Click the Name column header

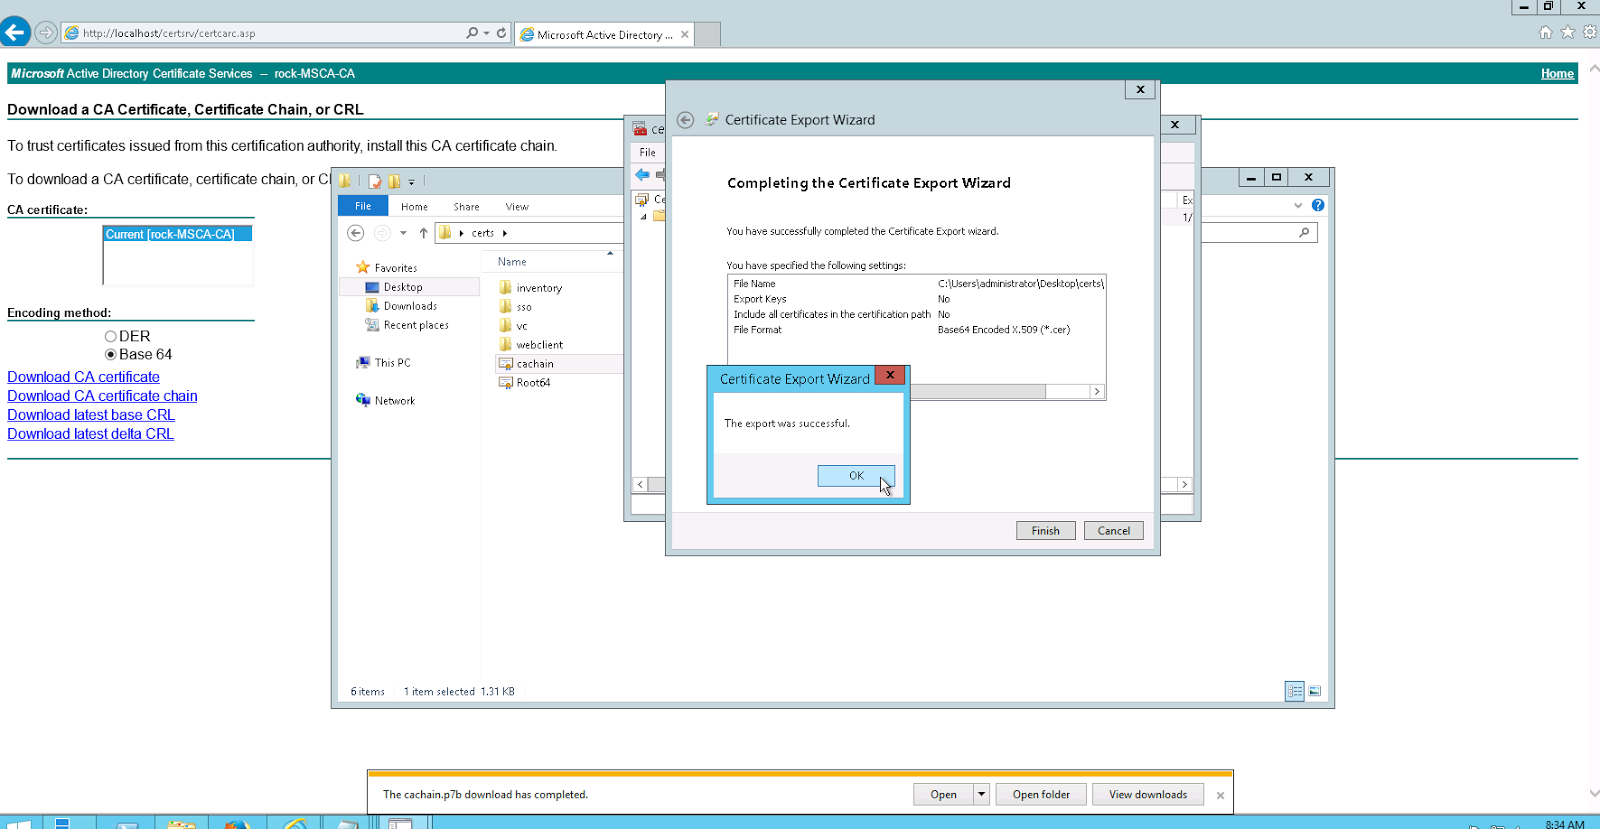pos(512,262)
